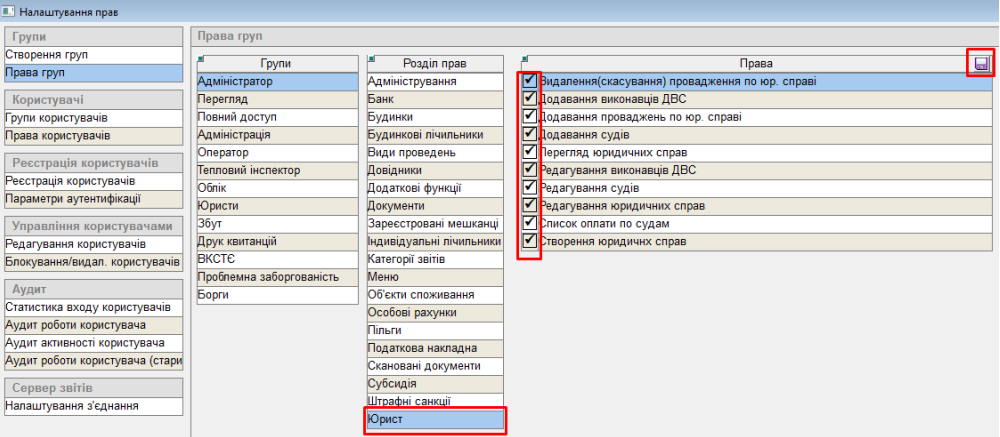Disable the Створення юридичних справ right

(529, 241)
